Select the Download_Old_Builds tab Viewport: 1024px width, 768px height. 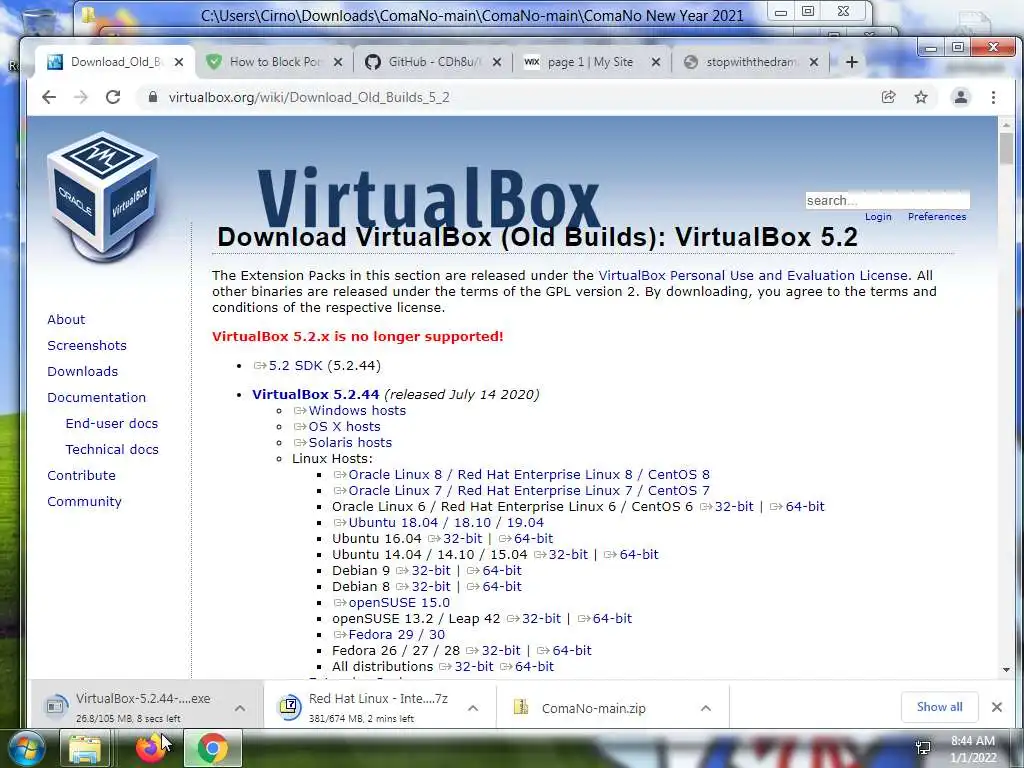pyautogui.click(x=116, y=62)
